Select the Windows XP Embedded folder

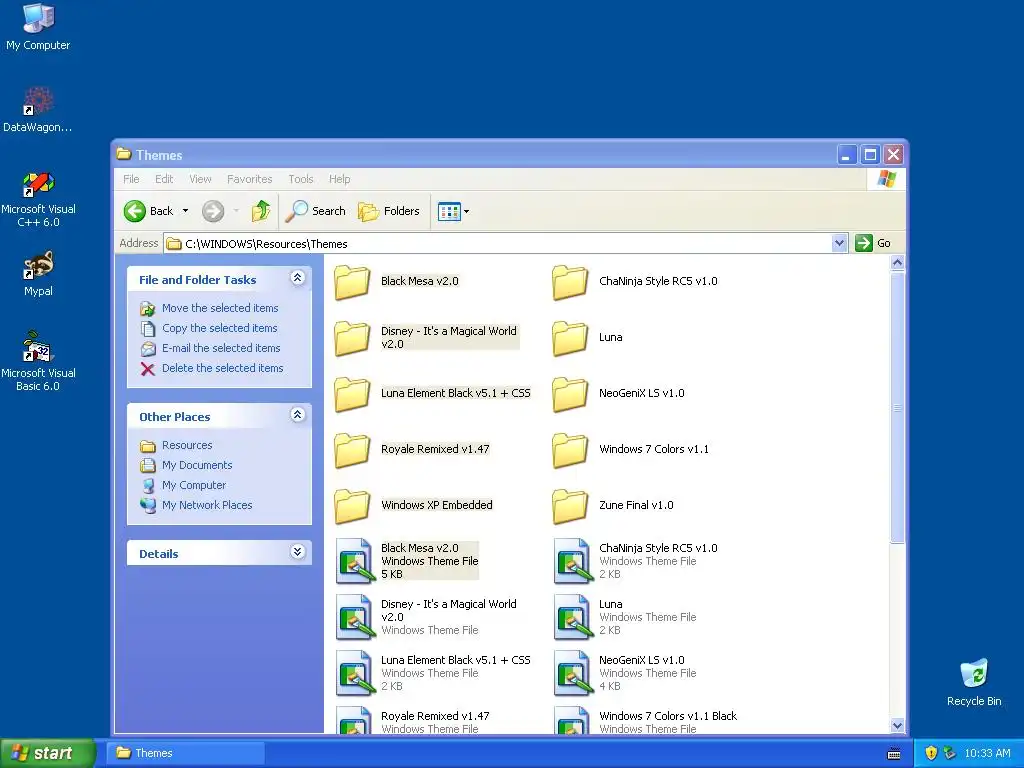413,506
